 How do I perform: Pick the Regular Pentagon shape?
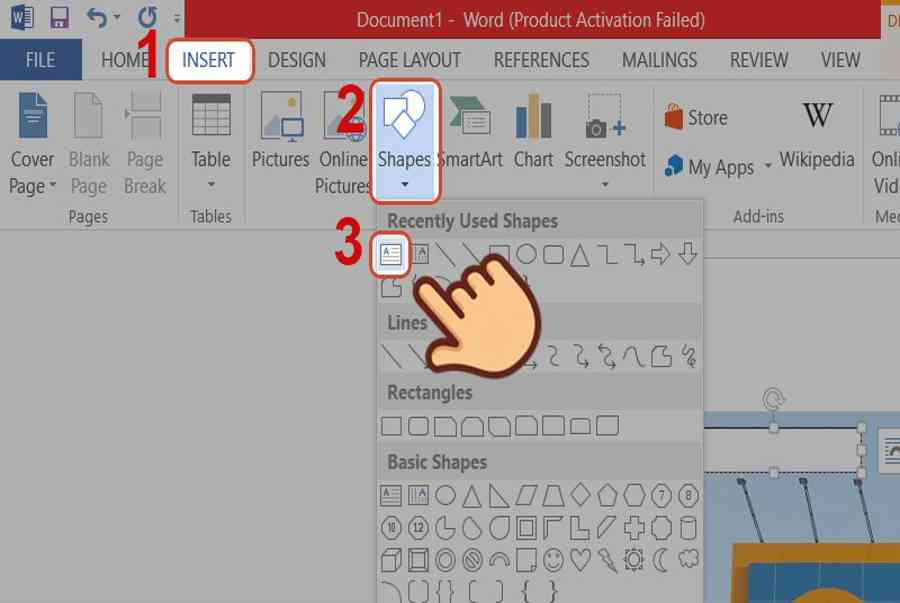click(607, 495)
